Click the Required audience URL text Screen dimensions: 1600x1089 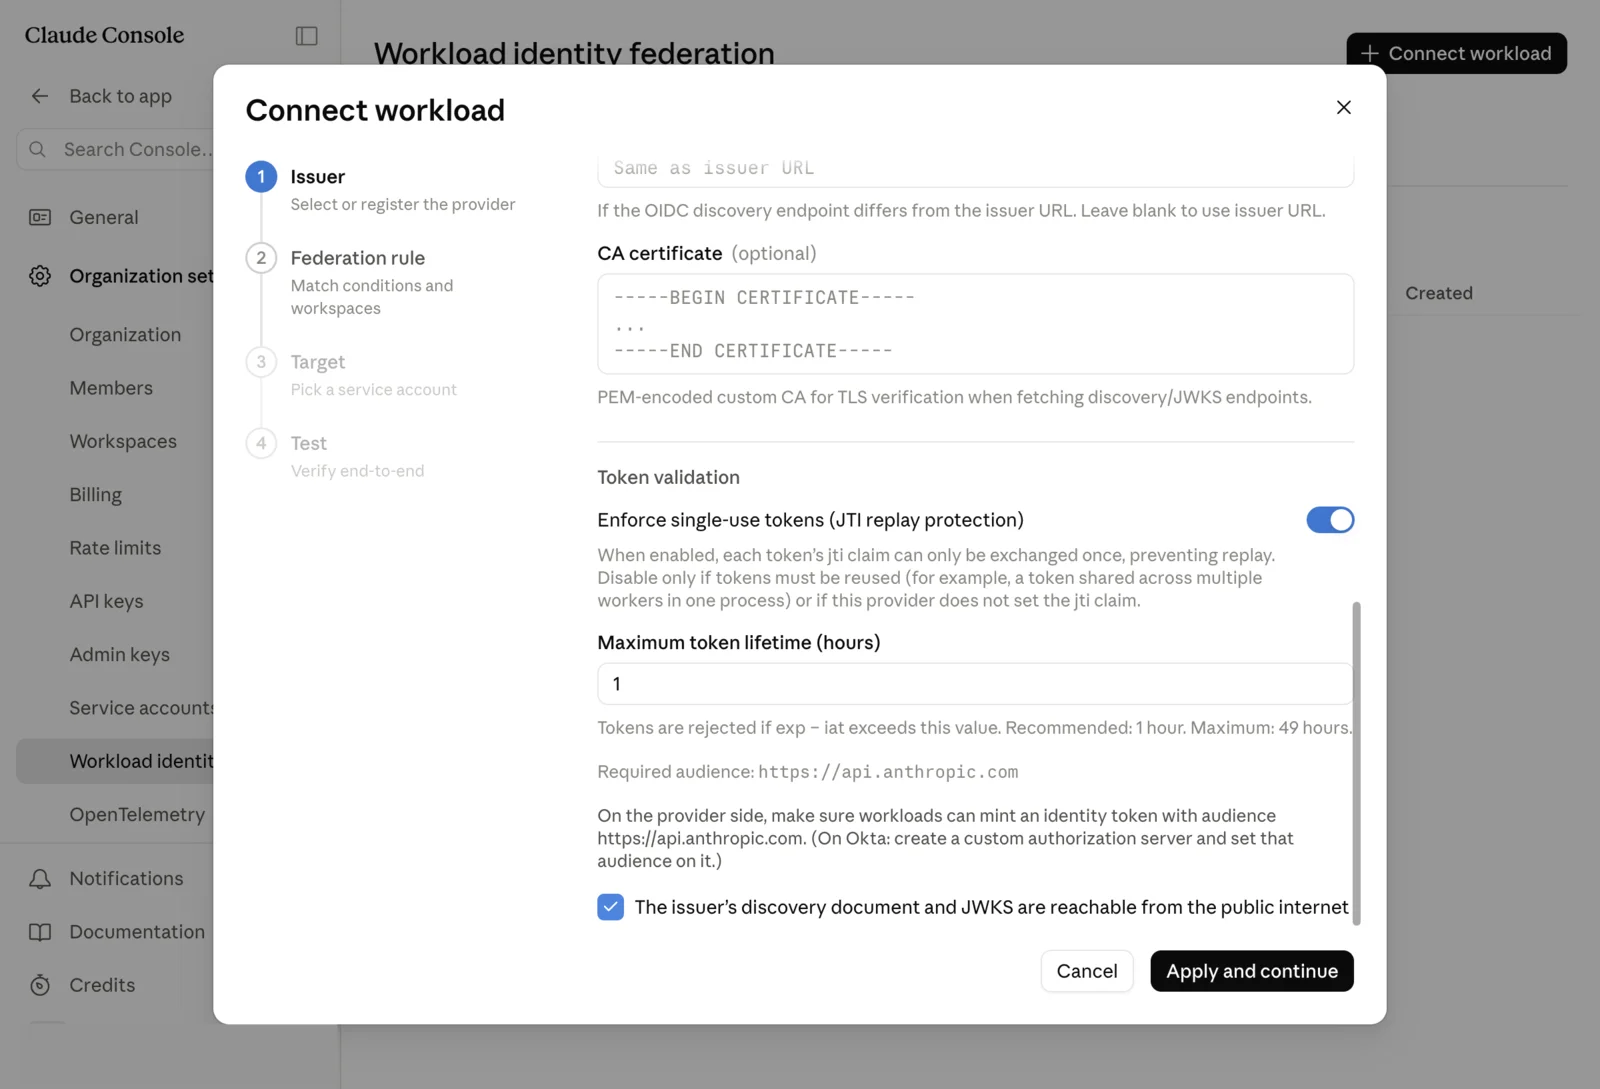point(888,772)
